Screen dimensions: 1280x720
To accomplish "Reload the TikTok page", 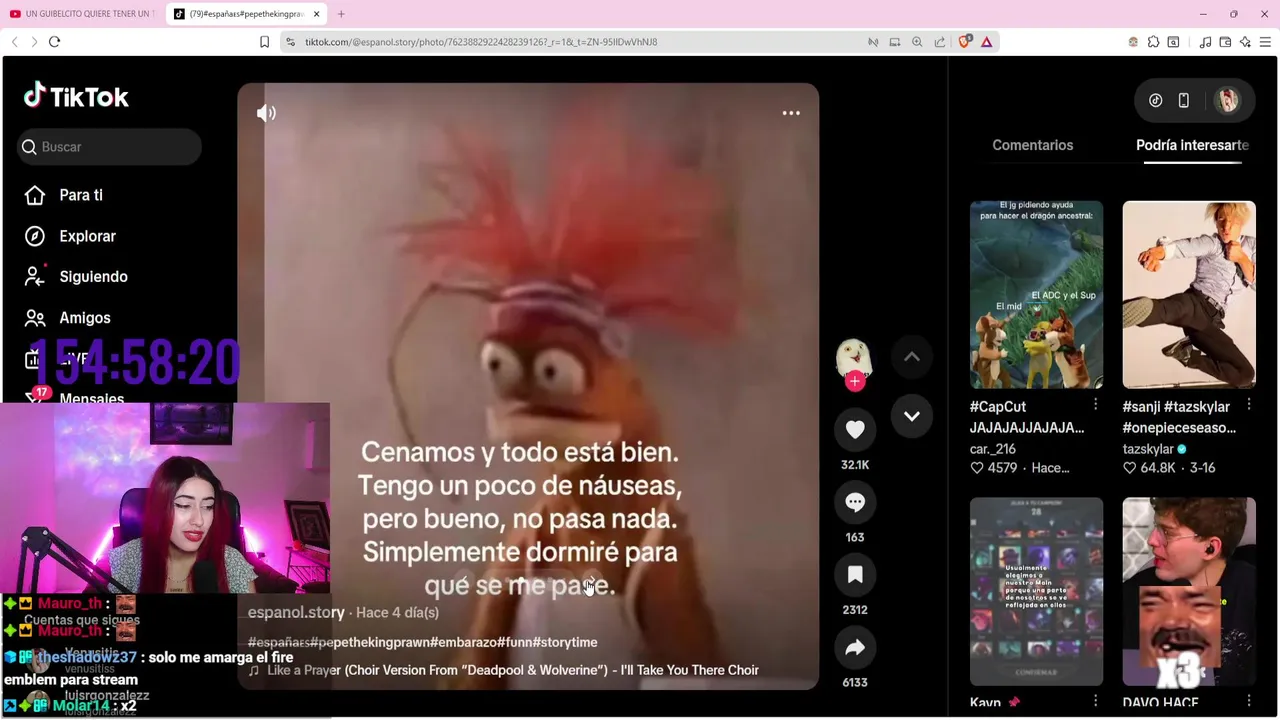I will [55, 42].
